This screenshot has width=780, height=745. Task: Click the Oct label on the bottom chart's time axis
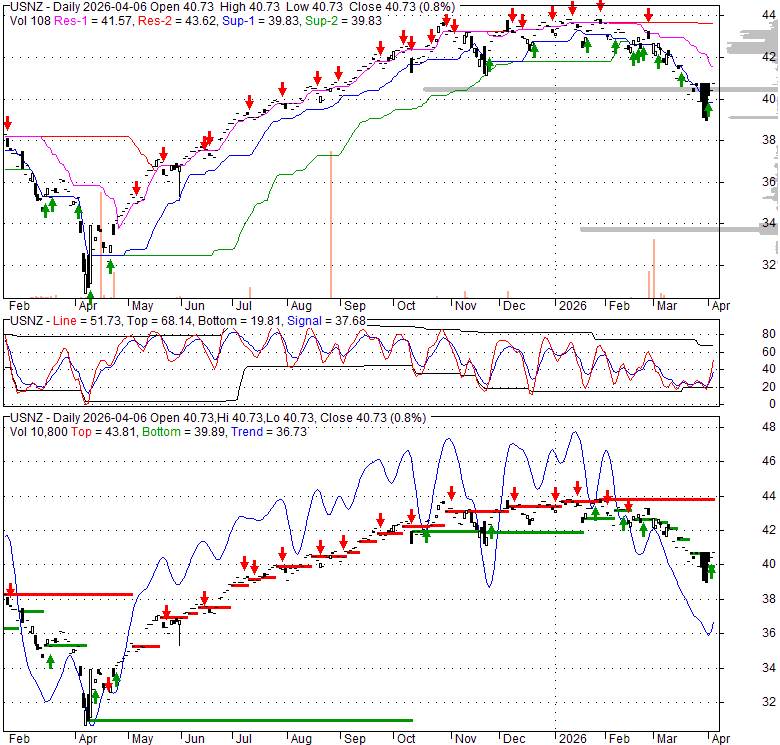[x=407, y=738]
